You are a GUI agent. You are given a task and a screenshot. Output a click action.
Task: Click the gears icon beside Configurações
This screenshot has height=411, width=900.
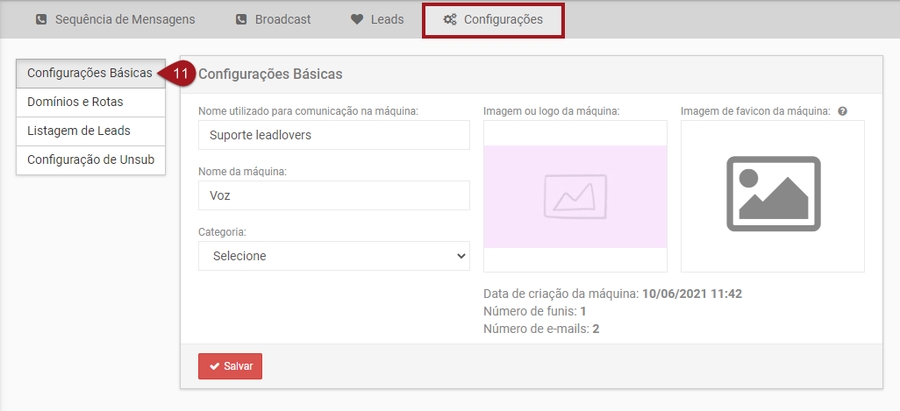coord(450,19)
